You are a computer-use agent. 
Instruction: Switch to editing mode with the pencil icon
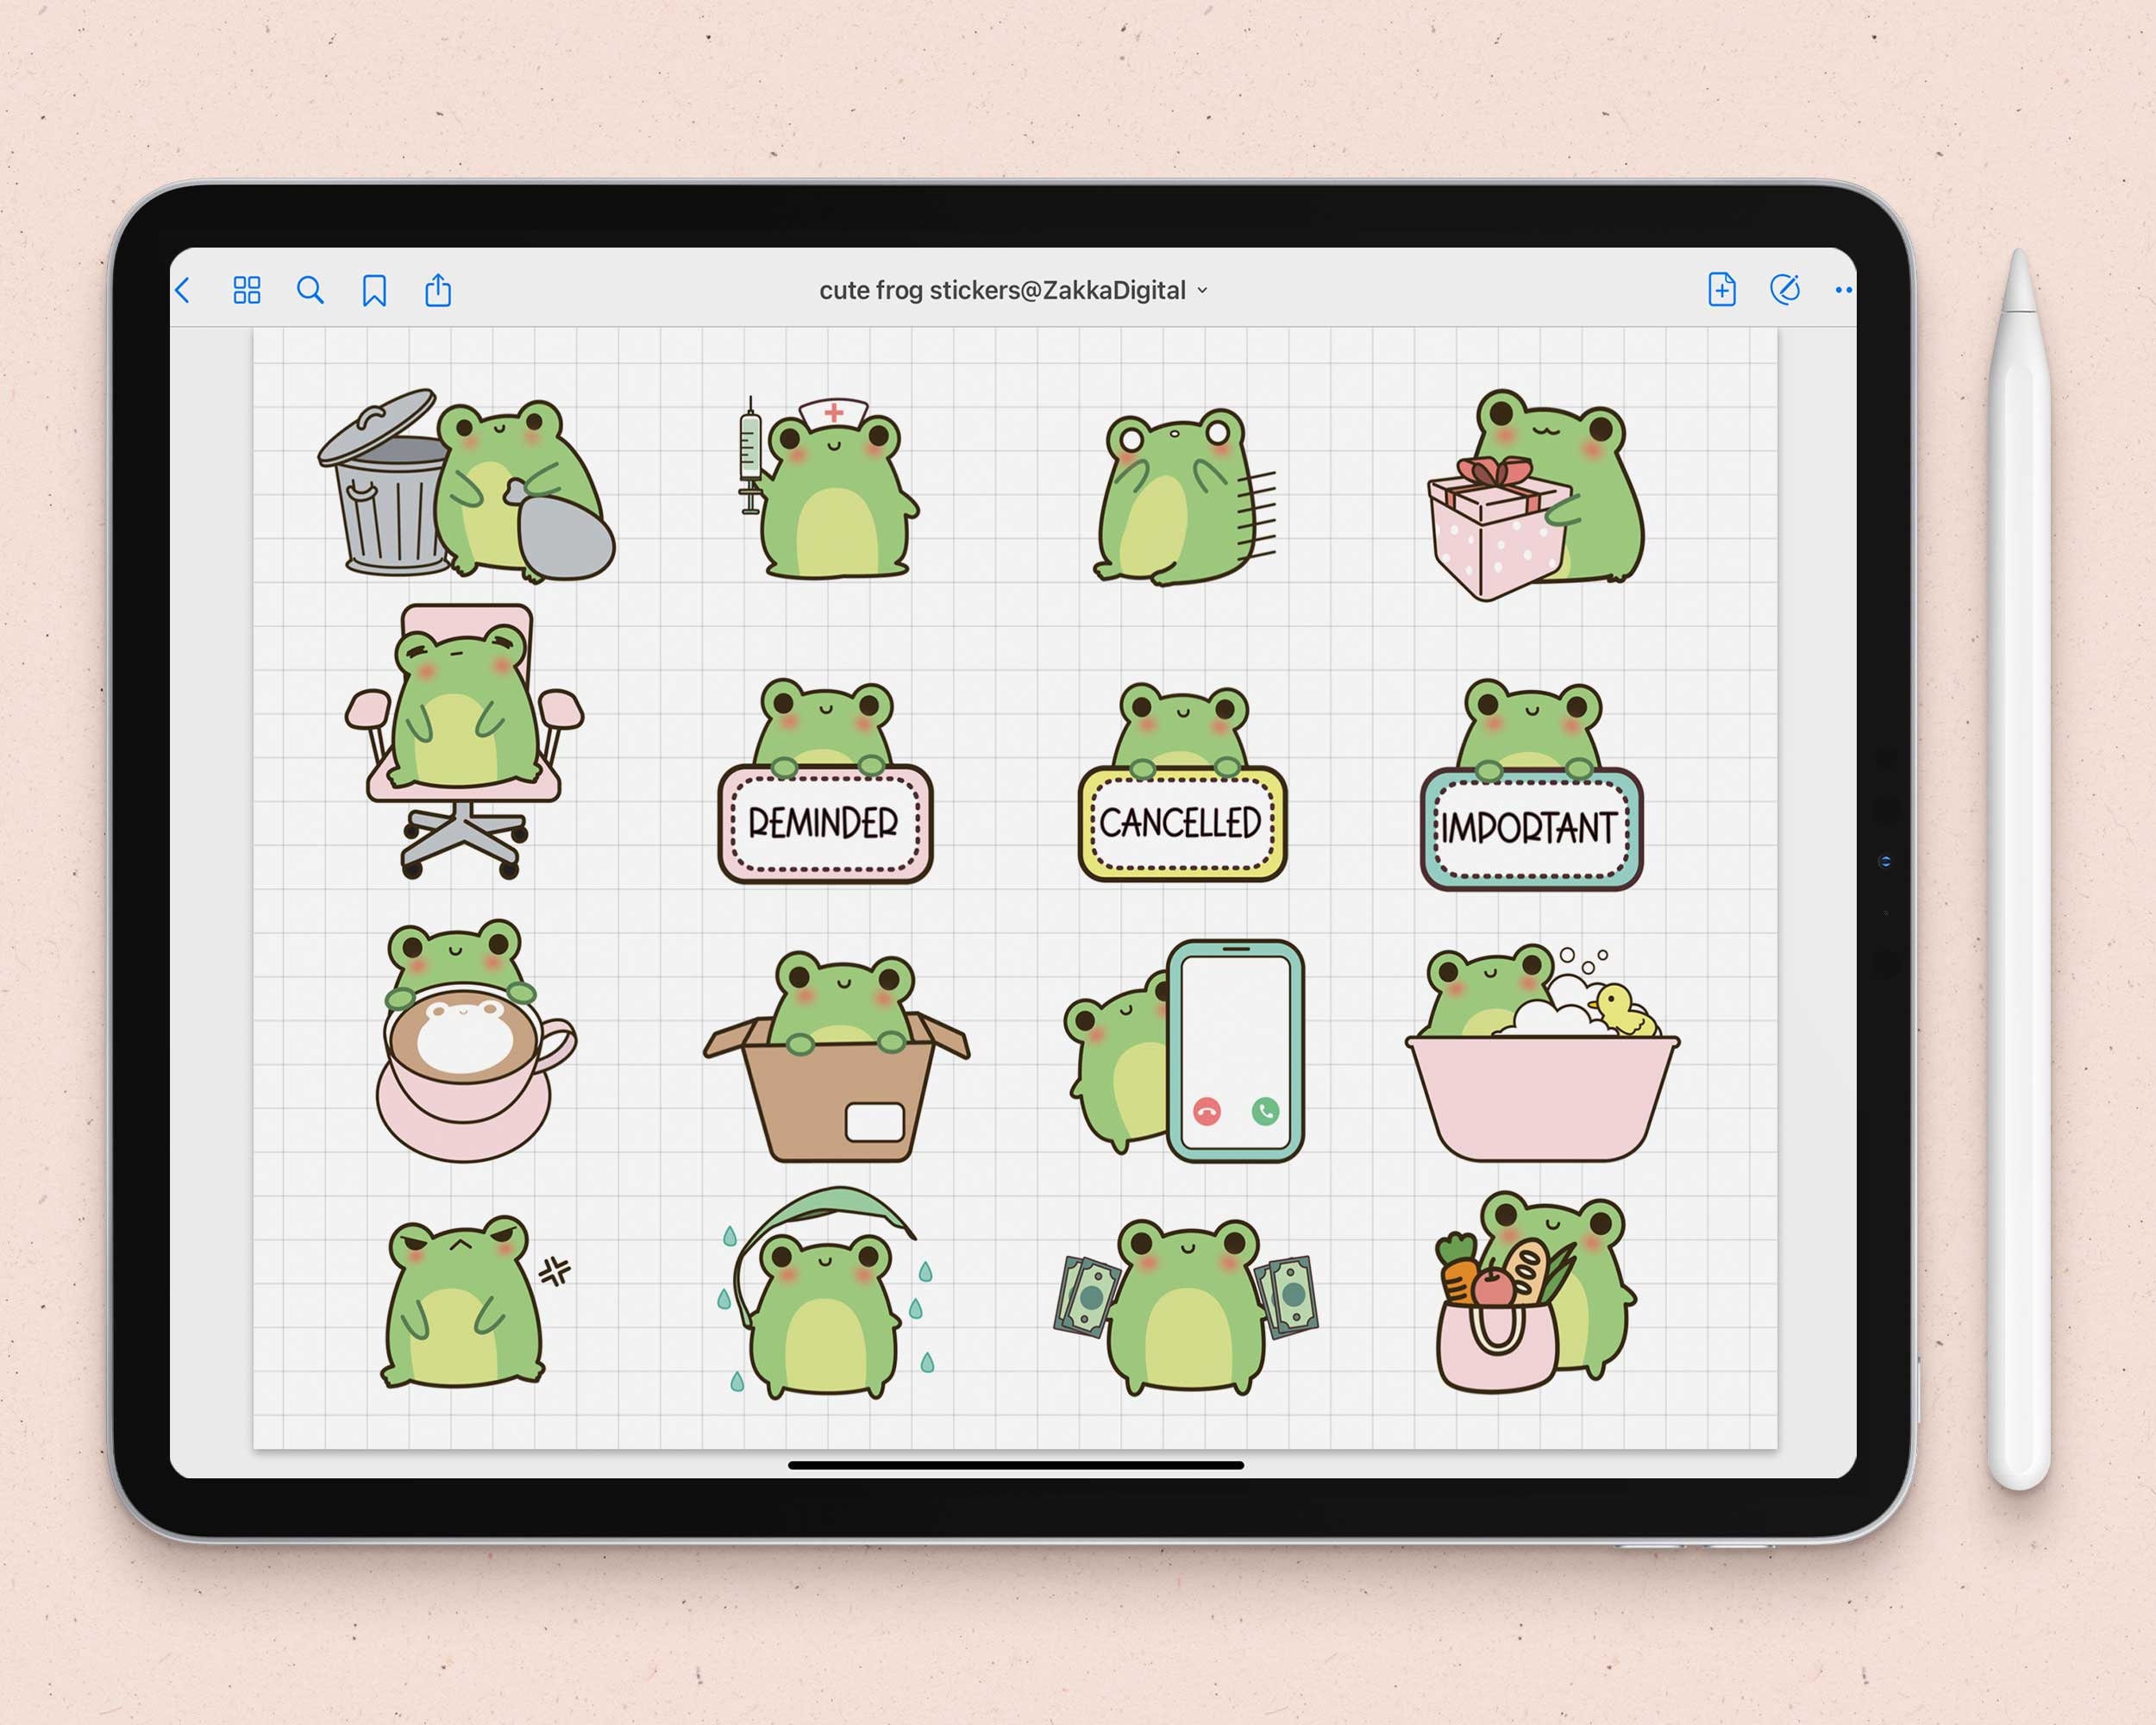coord(1785,290)
